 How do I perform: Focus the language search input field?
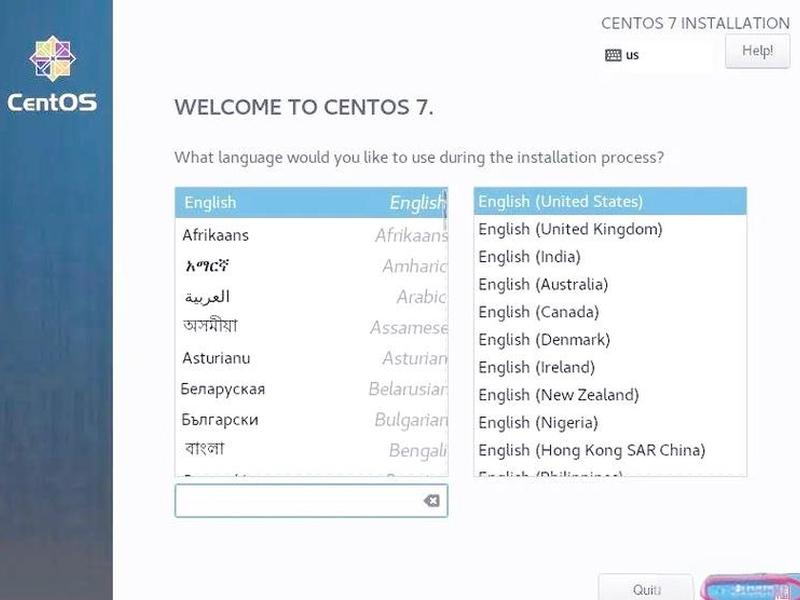coord(311,501)
